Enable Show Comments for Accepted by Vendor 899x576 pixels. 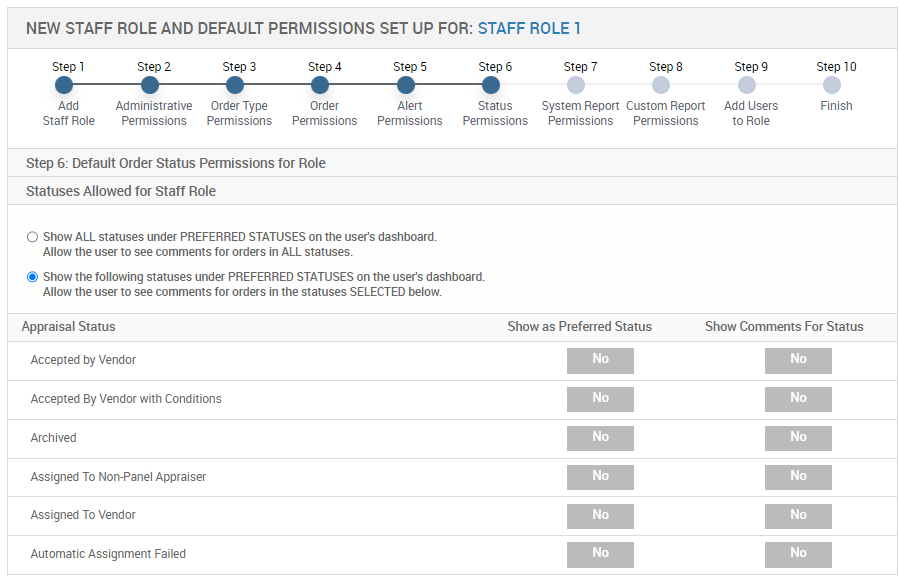coord(798,360)
